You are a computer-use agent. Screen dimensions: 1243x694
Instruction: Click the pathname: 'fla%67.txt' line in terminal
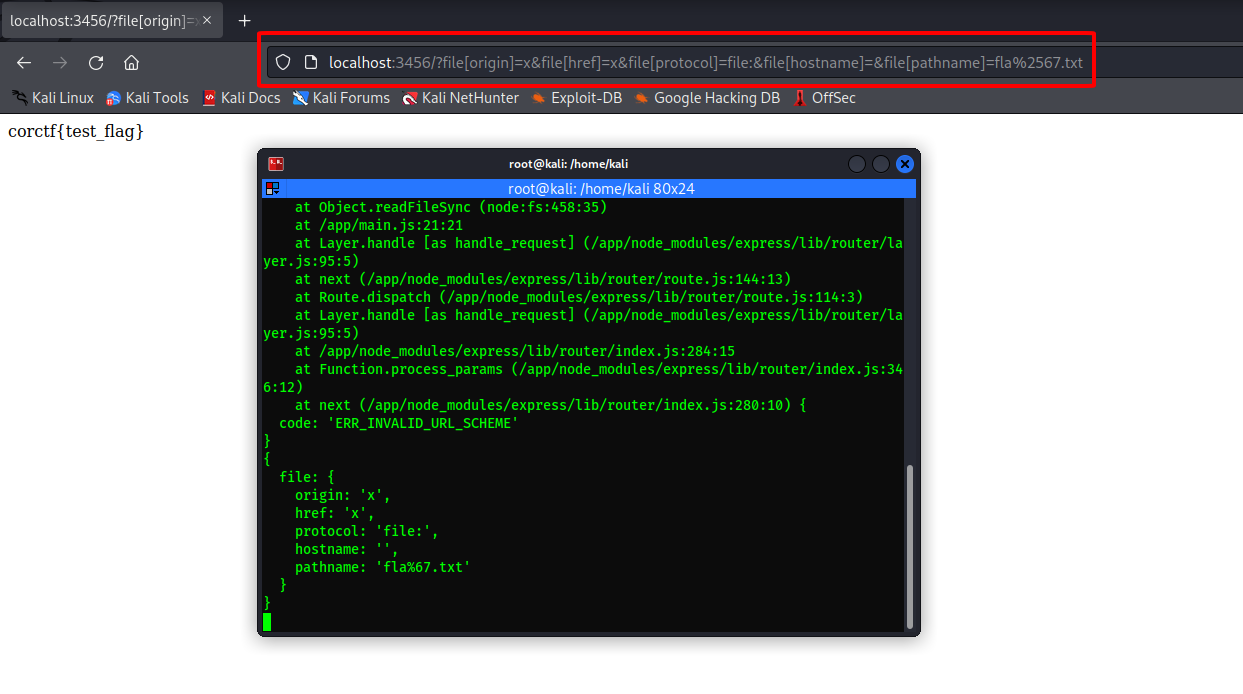tap(383, 567)
